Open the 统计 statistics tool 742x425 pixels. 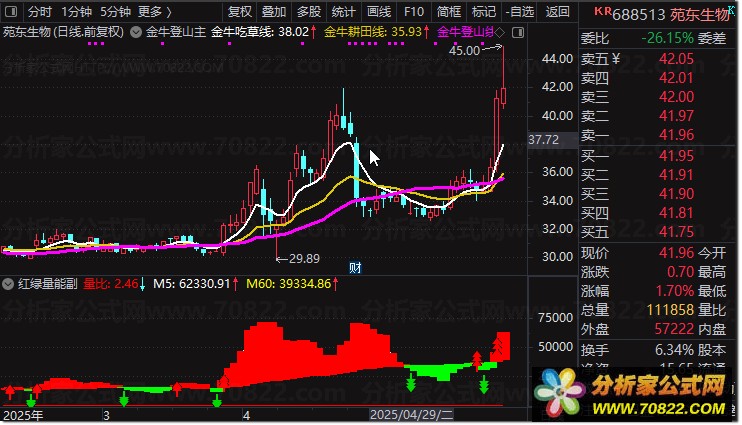point(343,11)
